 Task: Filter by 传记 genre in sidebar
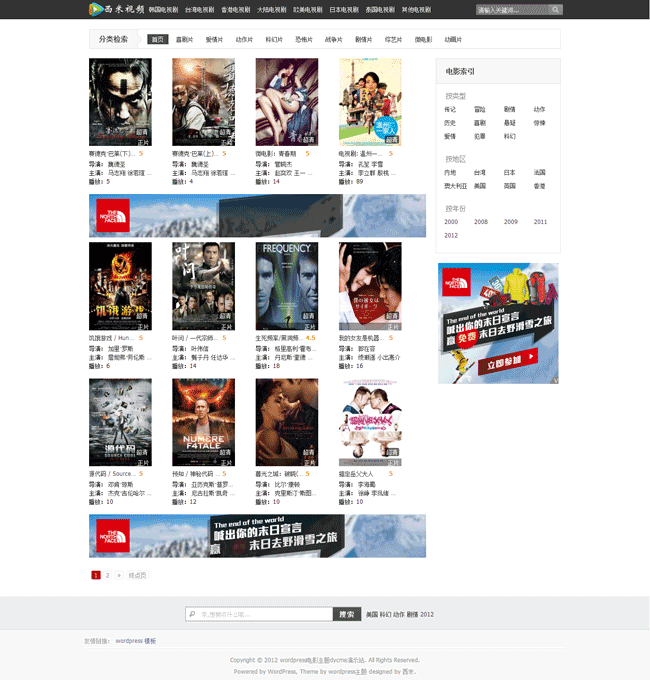pyautogui.click(x=450, y=109)
